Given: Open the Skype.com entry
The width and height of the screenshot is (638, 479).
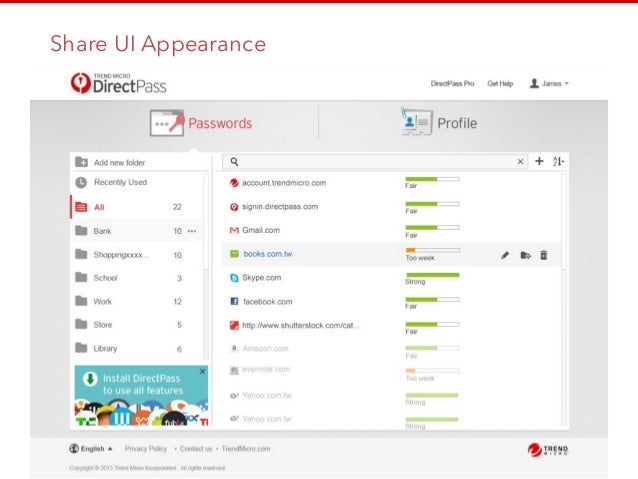Looking at the screenshot, I should [262, 278].
